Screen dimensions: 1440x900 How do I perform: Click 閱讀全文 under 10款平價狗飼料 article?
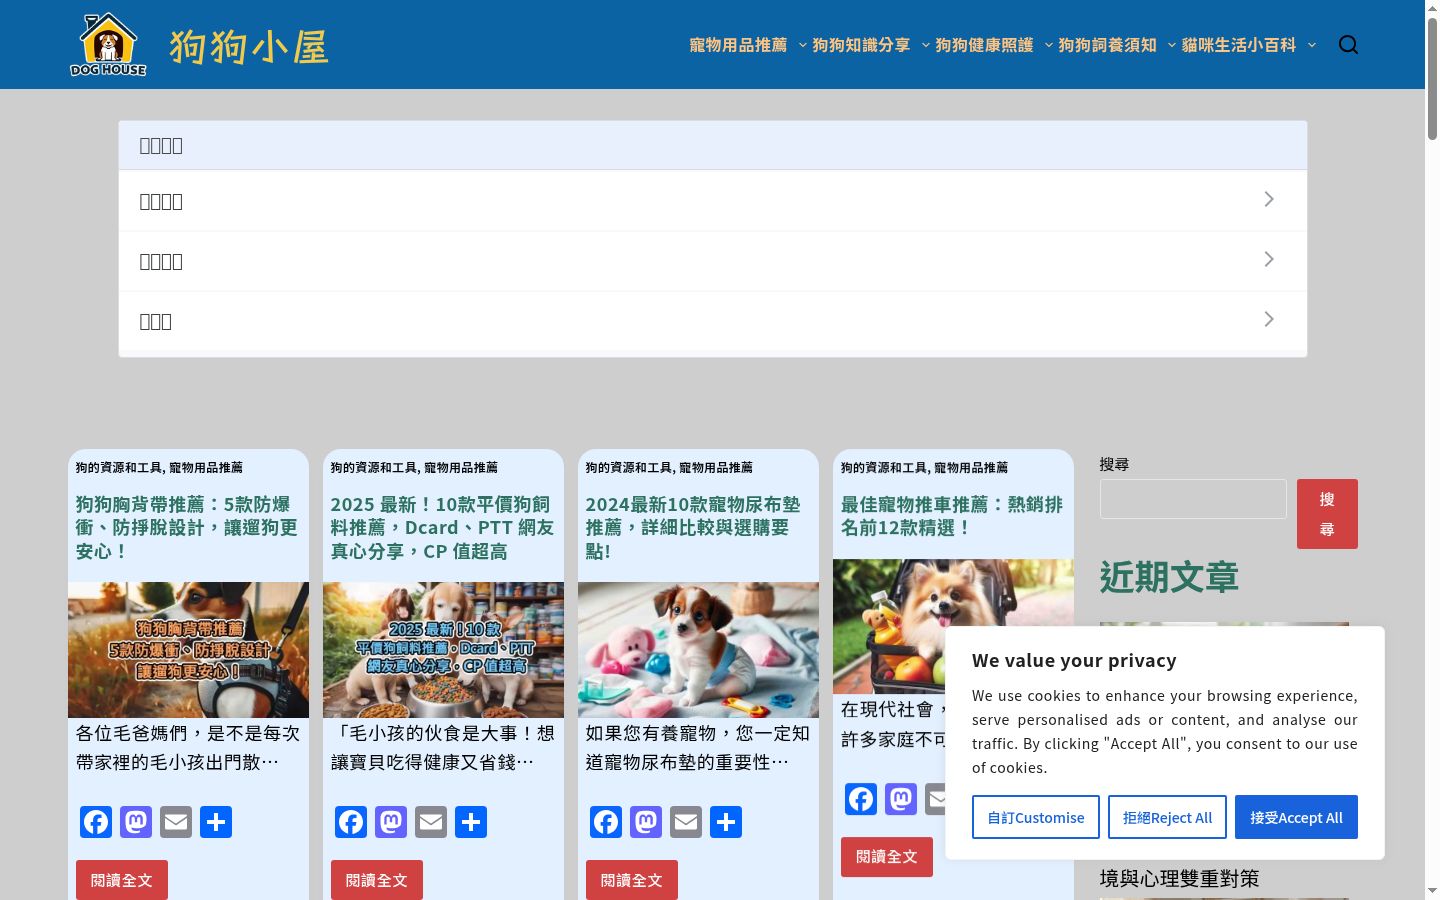[377, 880]
